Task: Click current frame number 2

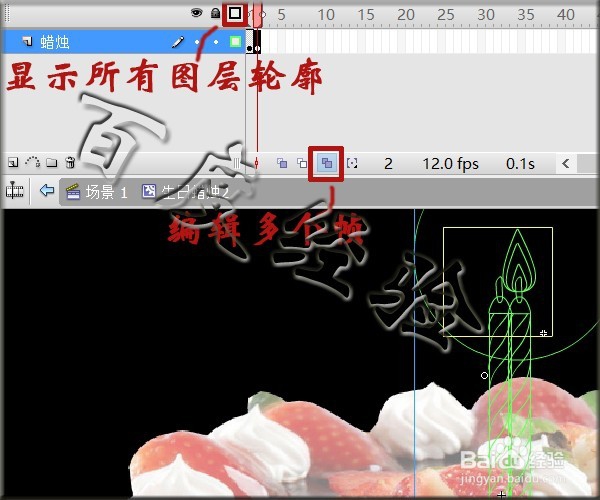Action: pyautogui.click(x=388, y=164)
